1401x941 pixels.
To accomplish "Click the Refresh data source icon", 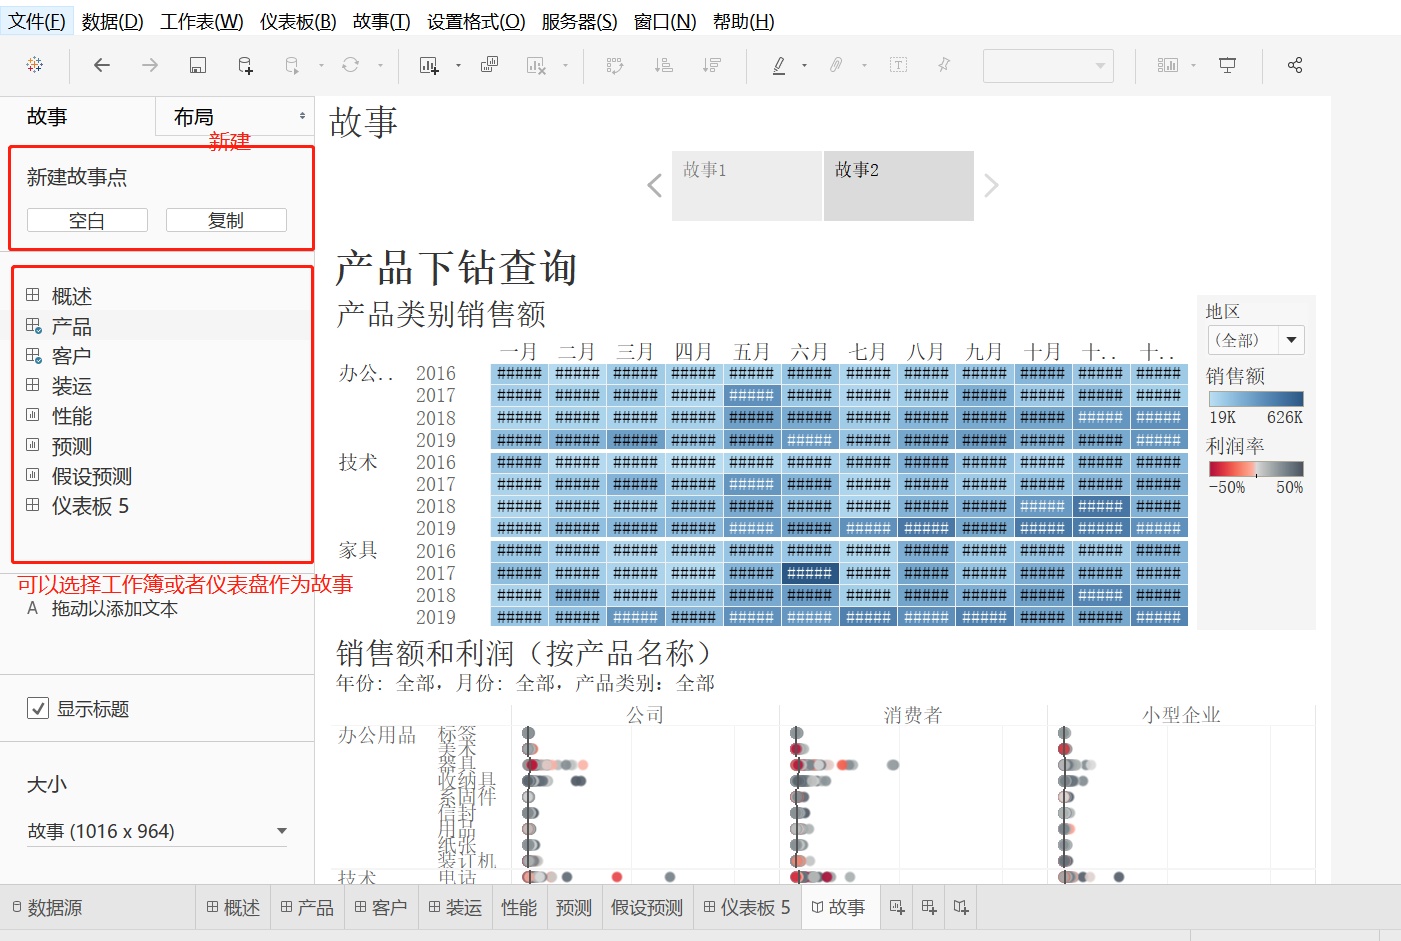I will (x=350, y=65).
